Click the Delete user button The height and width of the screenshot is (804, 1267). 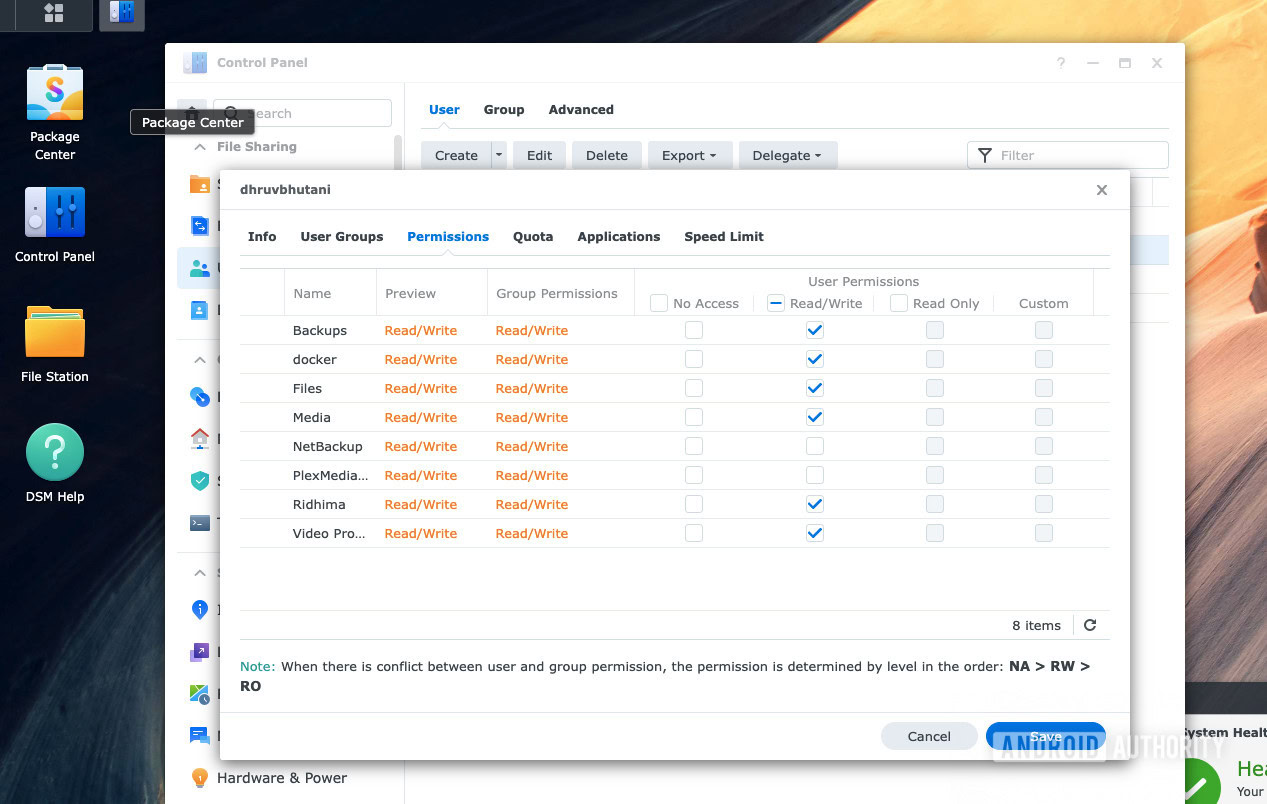[607, 155]
